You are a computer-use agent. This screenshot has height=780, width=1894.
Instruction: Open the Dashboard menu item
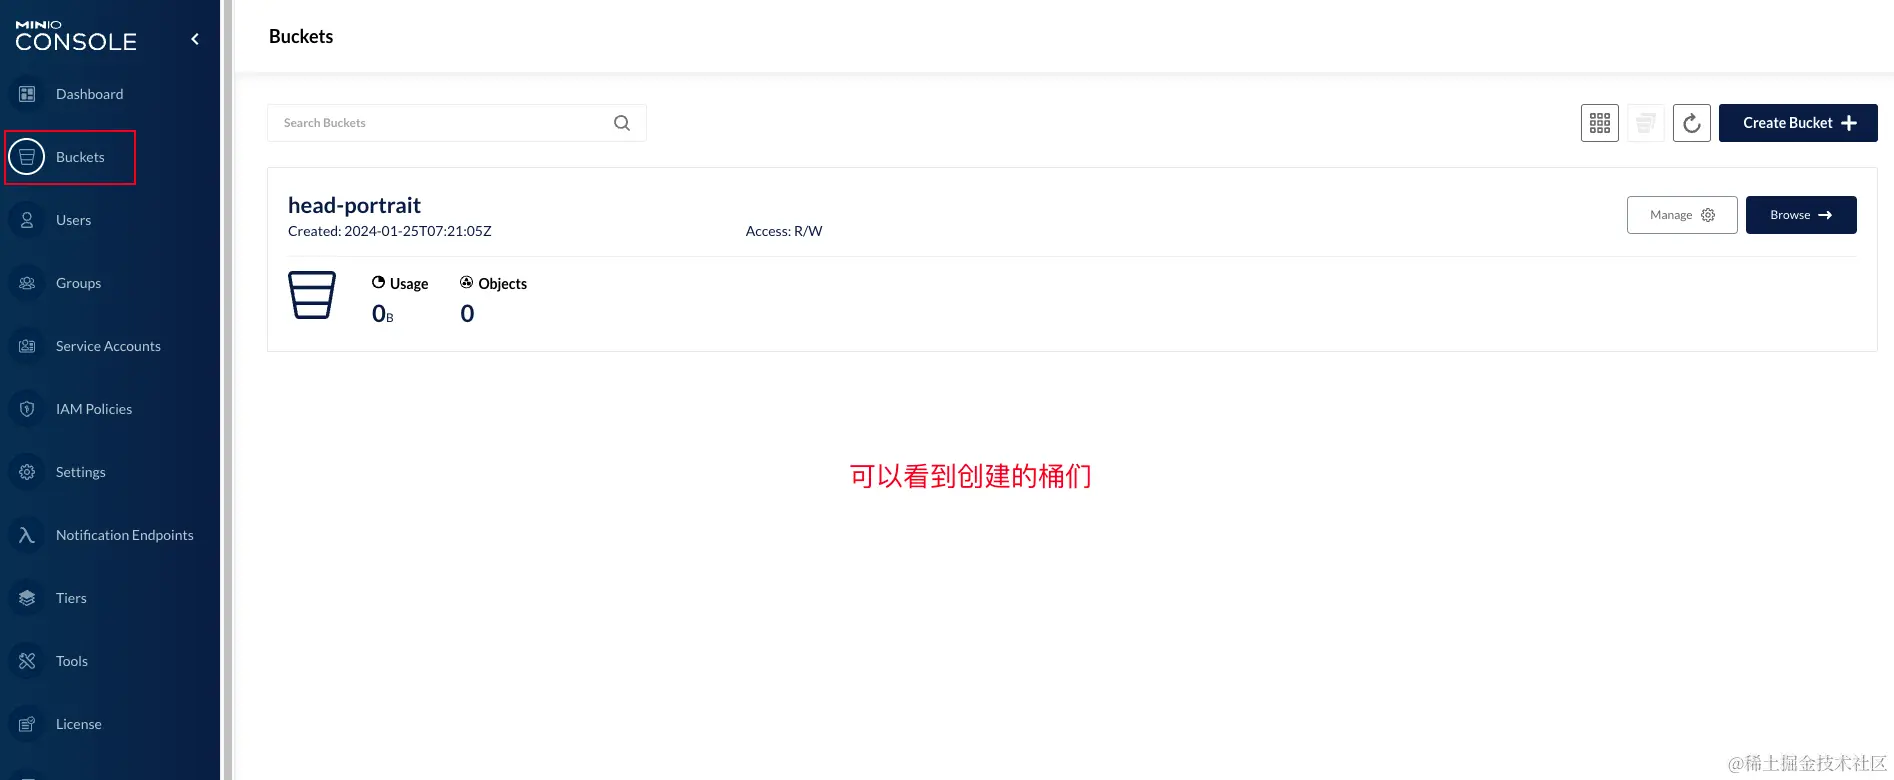90,94
